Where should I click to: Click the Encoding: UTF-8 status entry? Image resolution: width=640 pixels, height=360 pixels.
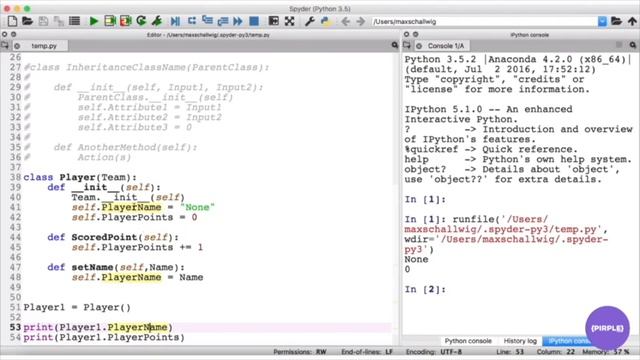[x=434, y=352]
